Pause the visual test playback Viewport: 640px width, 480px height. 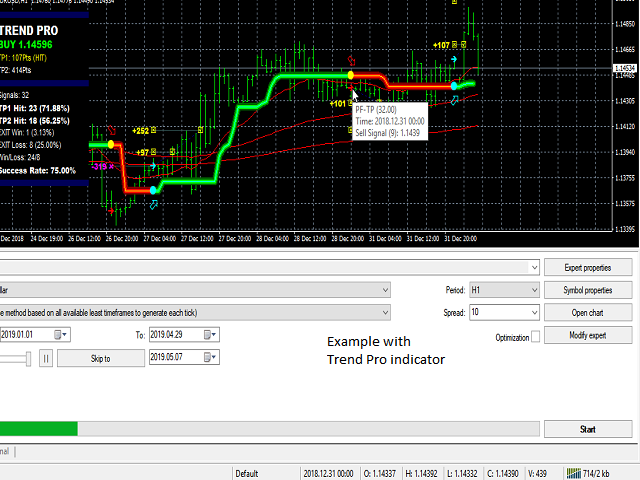click(x=46, y=359)
